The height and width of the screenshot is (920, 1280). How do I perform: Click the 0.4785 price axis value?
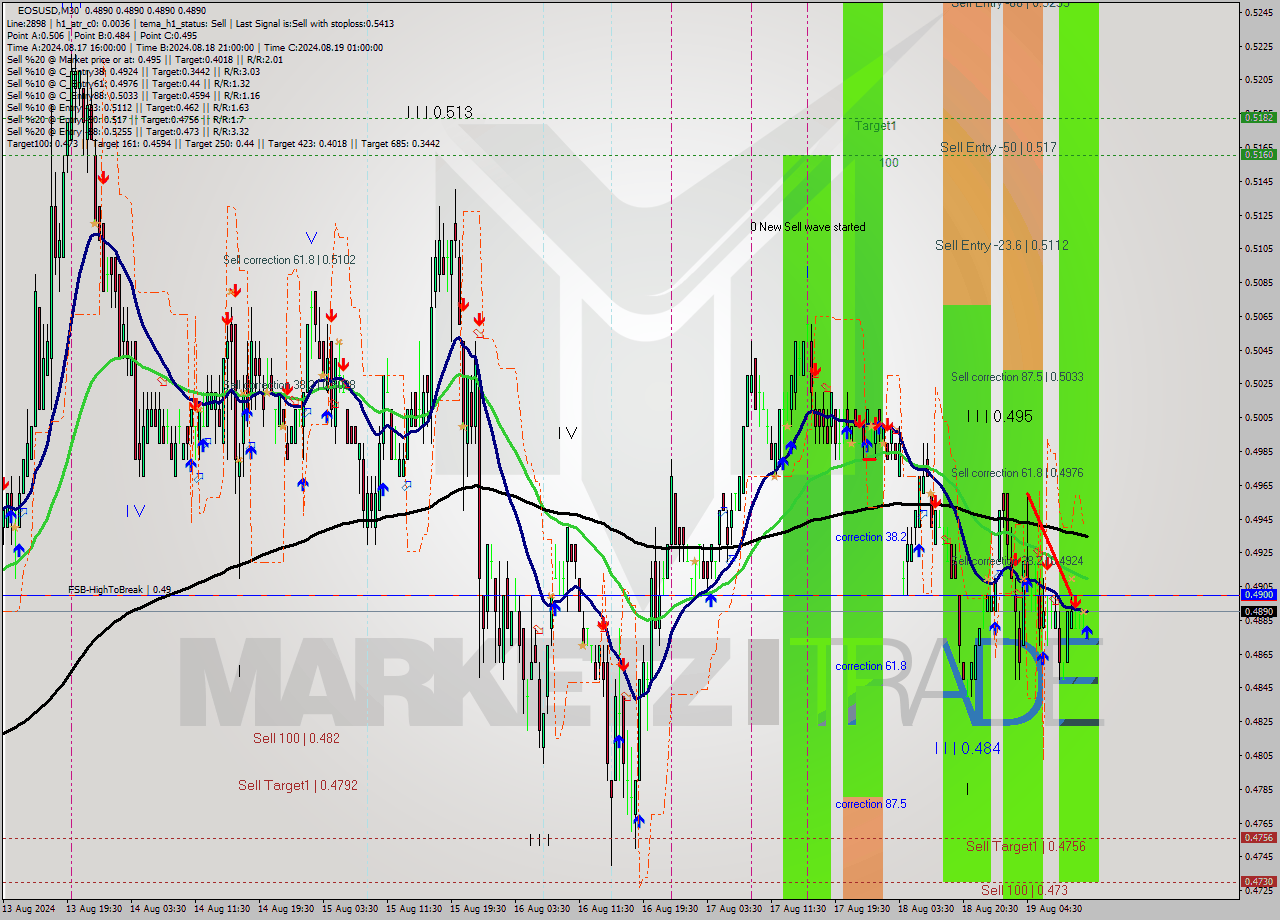click(1257, 789)
